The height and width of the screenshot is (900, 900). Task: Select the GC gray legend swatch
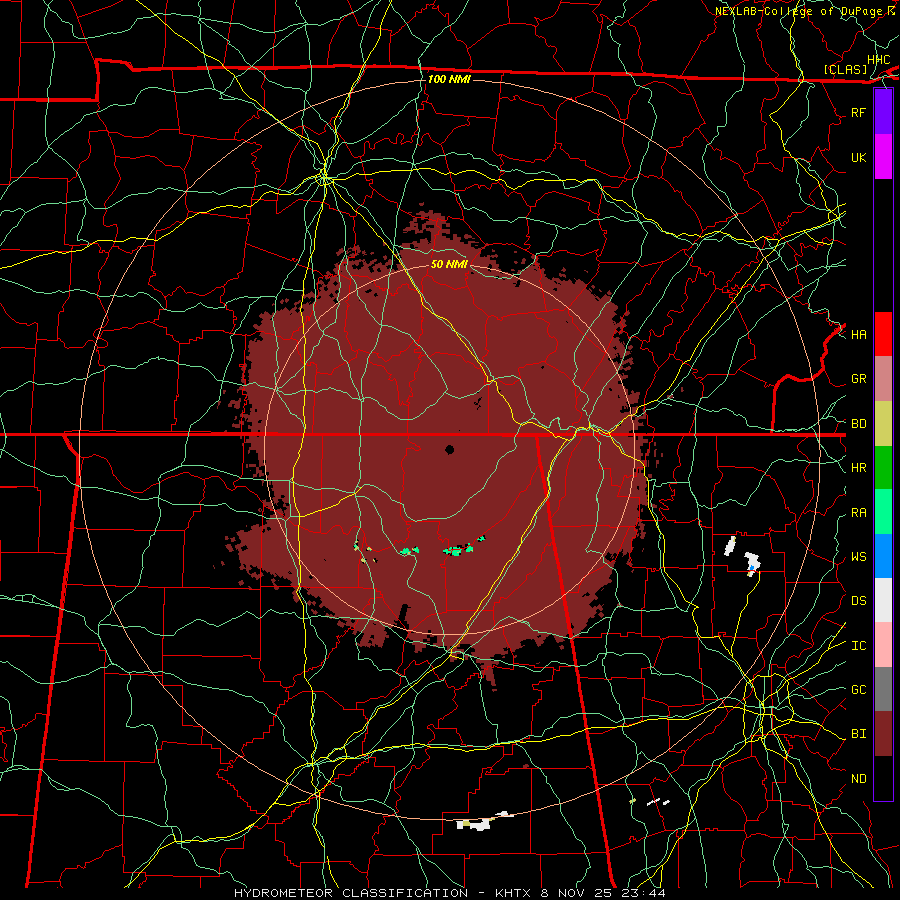[883, 689]
